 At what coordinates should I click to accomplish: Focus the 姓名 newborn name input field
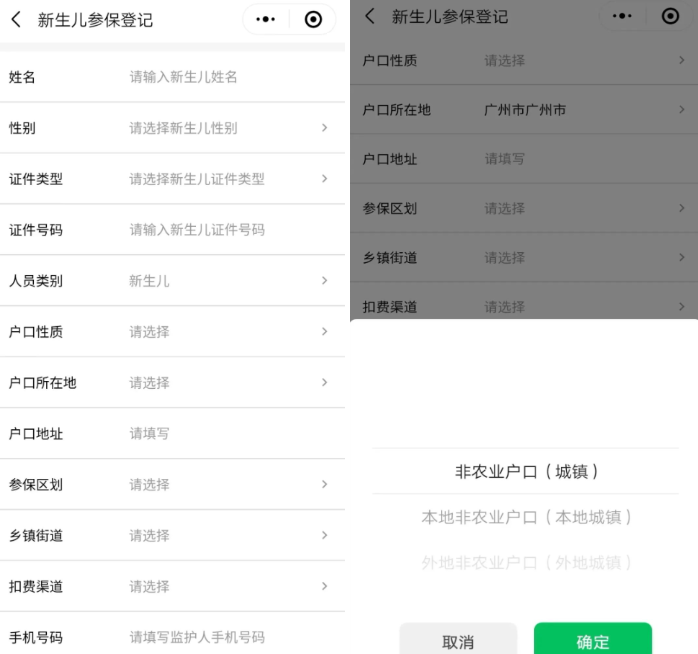228,77
